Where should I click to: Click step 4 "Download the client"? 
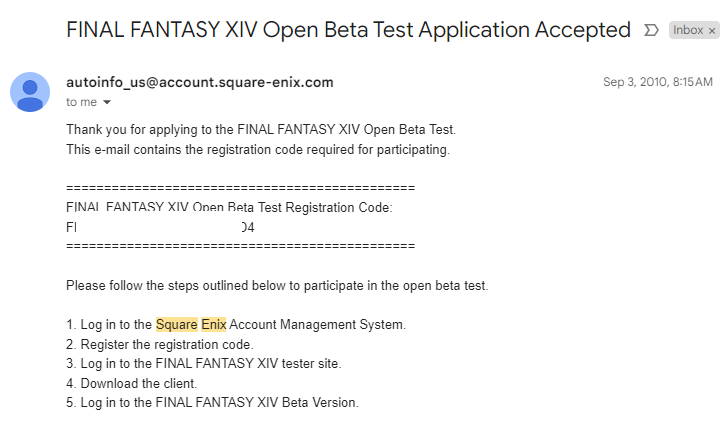(x=131, y=383)
